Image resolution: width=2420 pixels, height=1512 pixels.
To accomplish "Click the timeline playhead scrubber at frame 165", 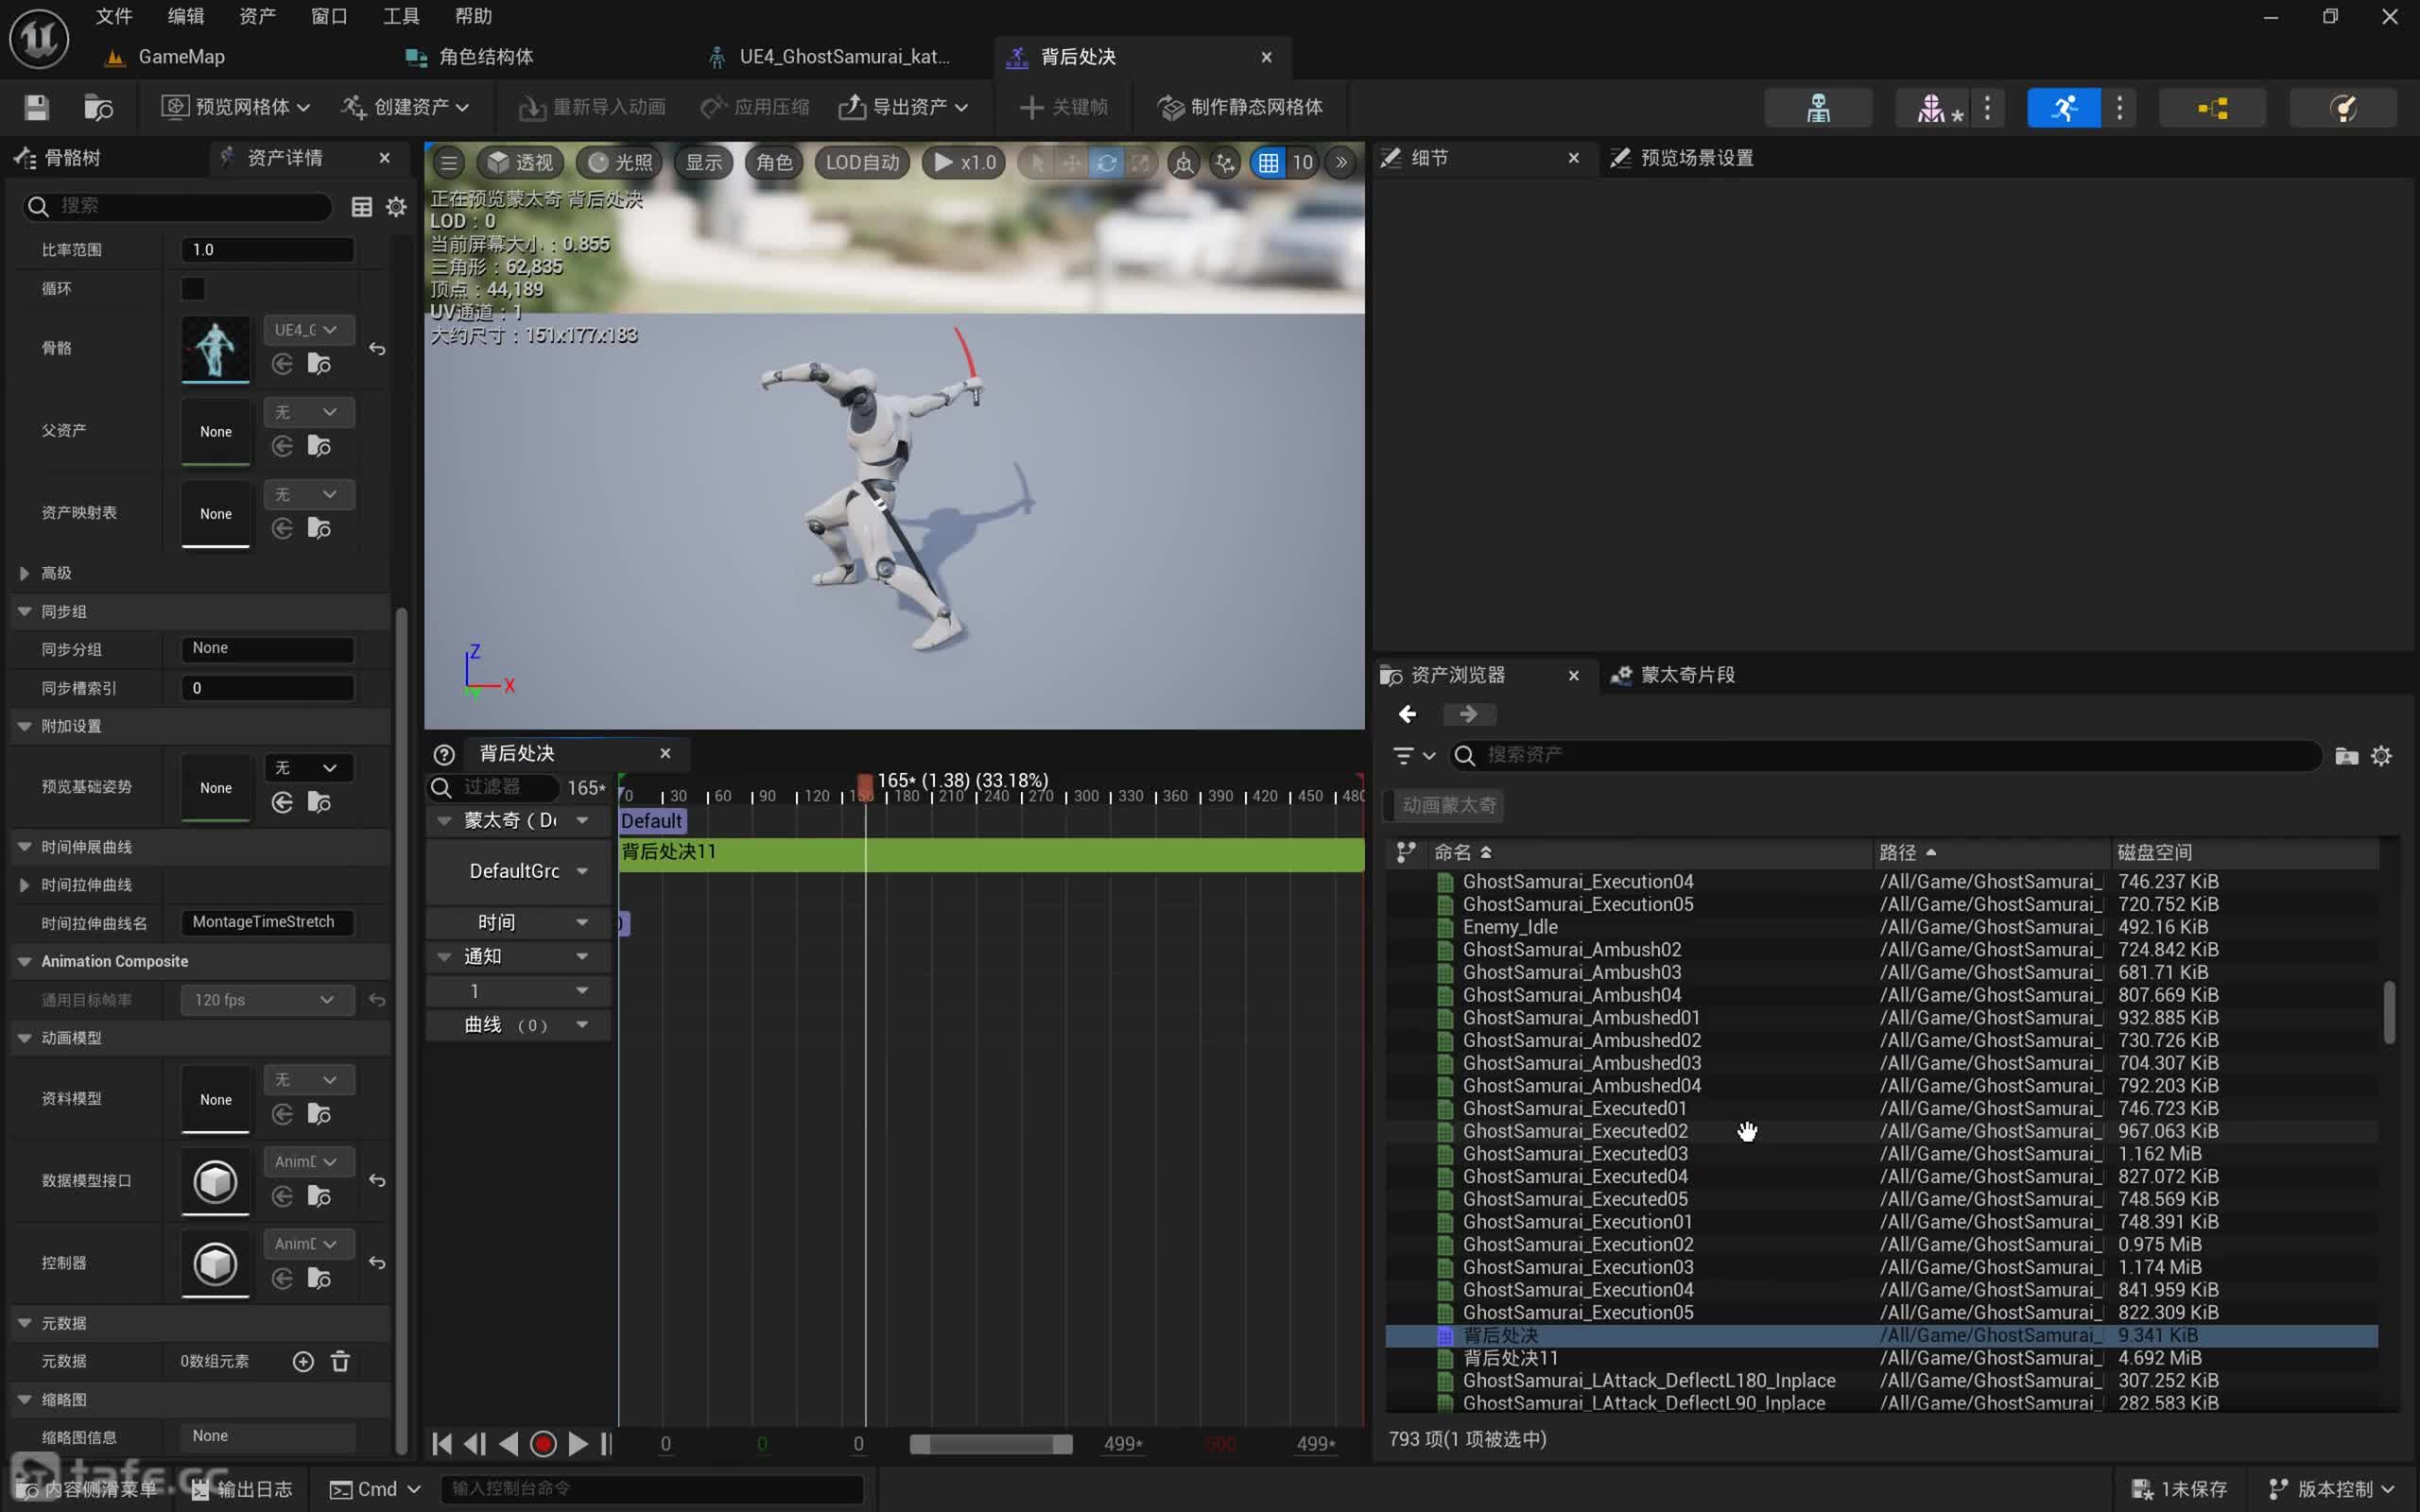I will pos(865,787).
